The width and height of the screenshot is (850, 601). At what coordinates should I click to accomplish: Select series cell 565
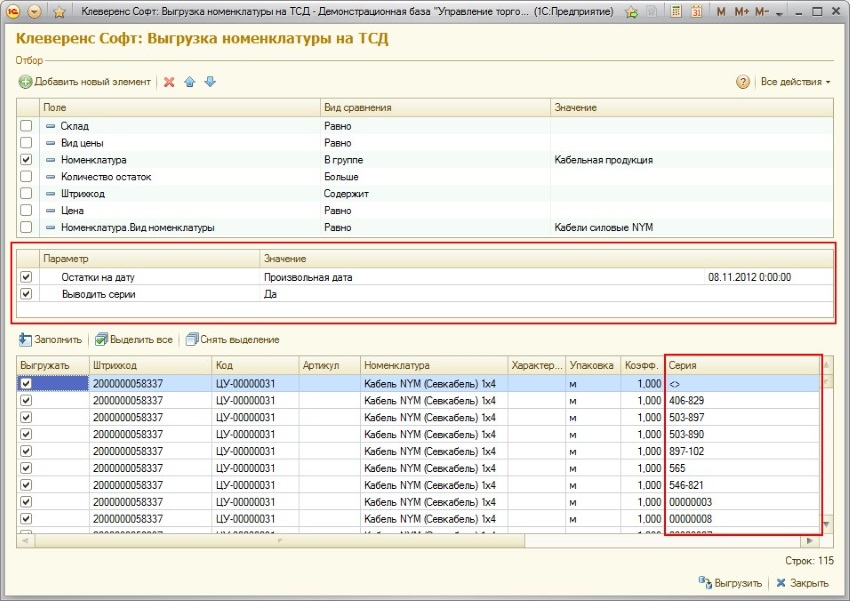click(x=742, y=468)
